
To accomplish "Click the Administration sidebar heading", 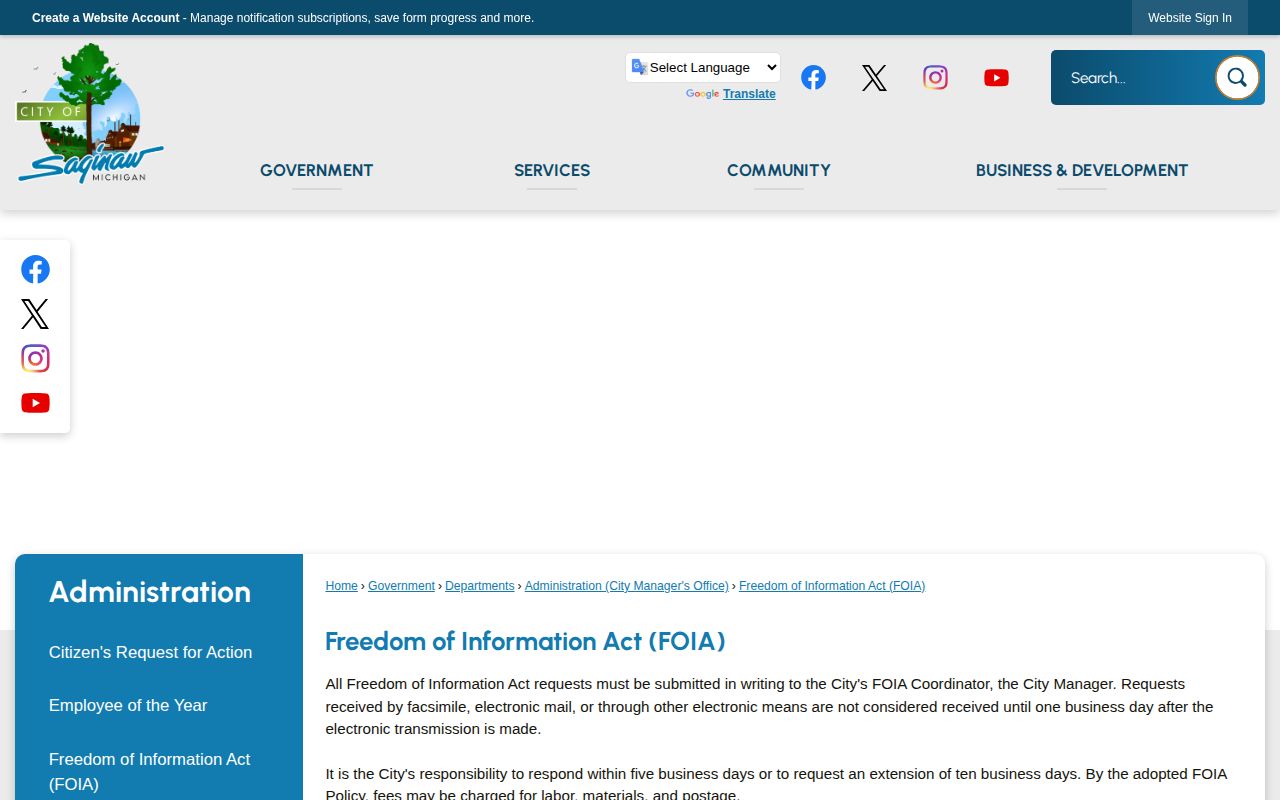I will coord(150,591).
